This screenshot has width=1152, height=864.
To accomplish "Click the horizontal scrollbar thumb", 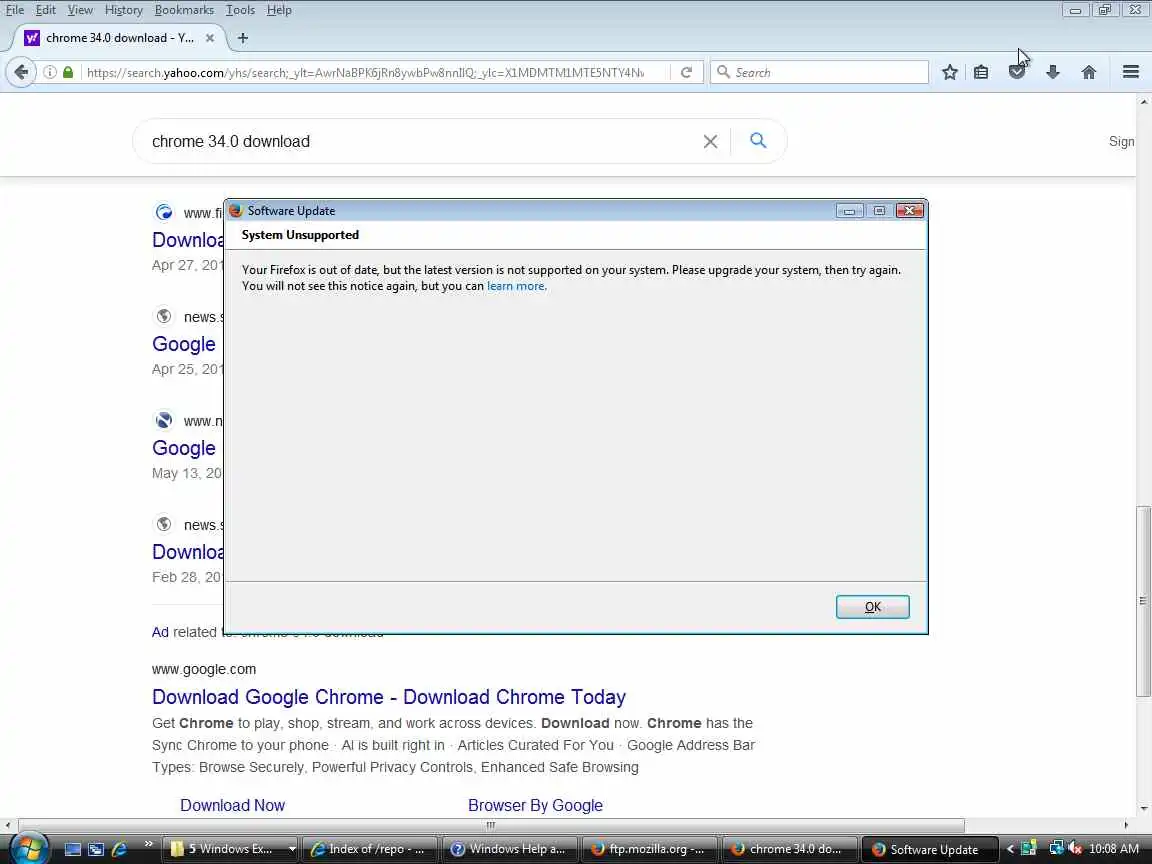I will (491, 825).
